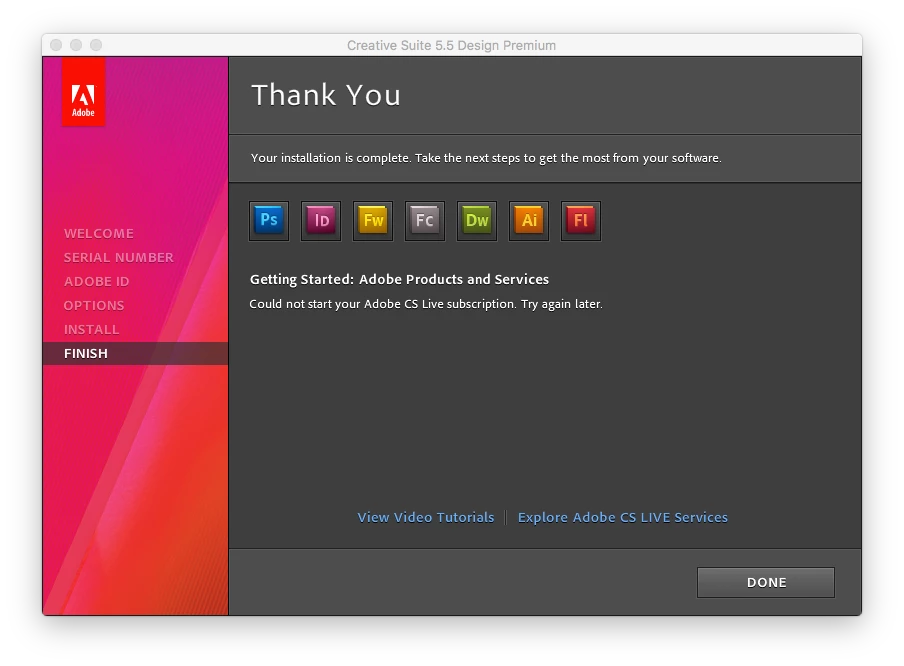
Task: Select the OPTIONS step in sidebar
Action: (94, 306)
